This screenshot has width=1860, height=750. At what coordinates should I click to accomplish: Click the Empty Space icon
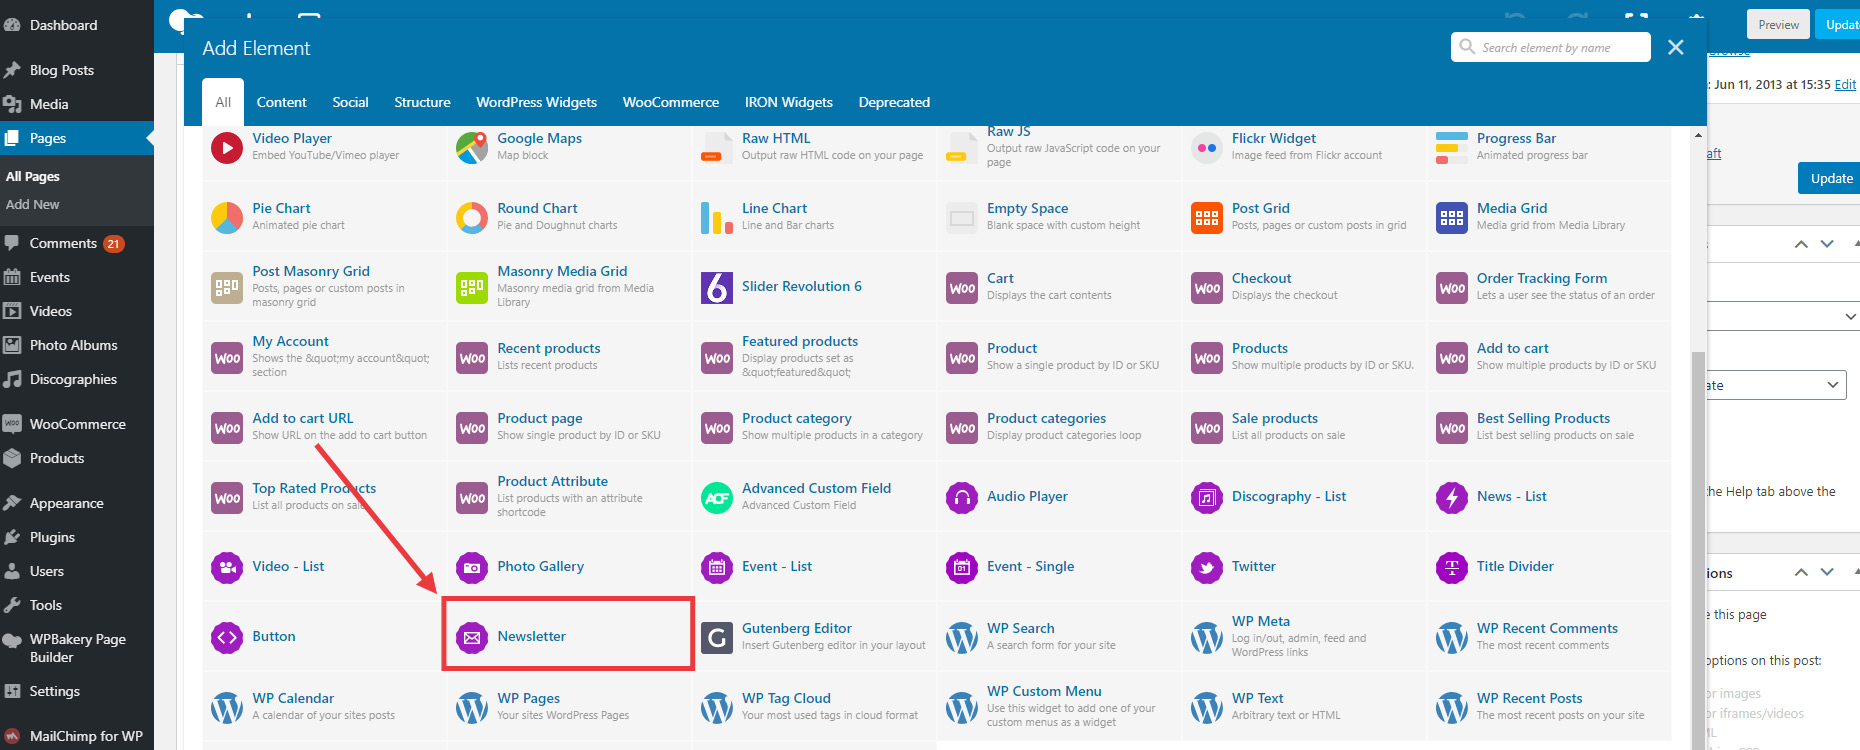[x=962, y=218]
